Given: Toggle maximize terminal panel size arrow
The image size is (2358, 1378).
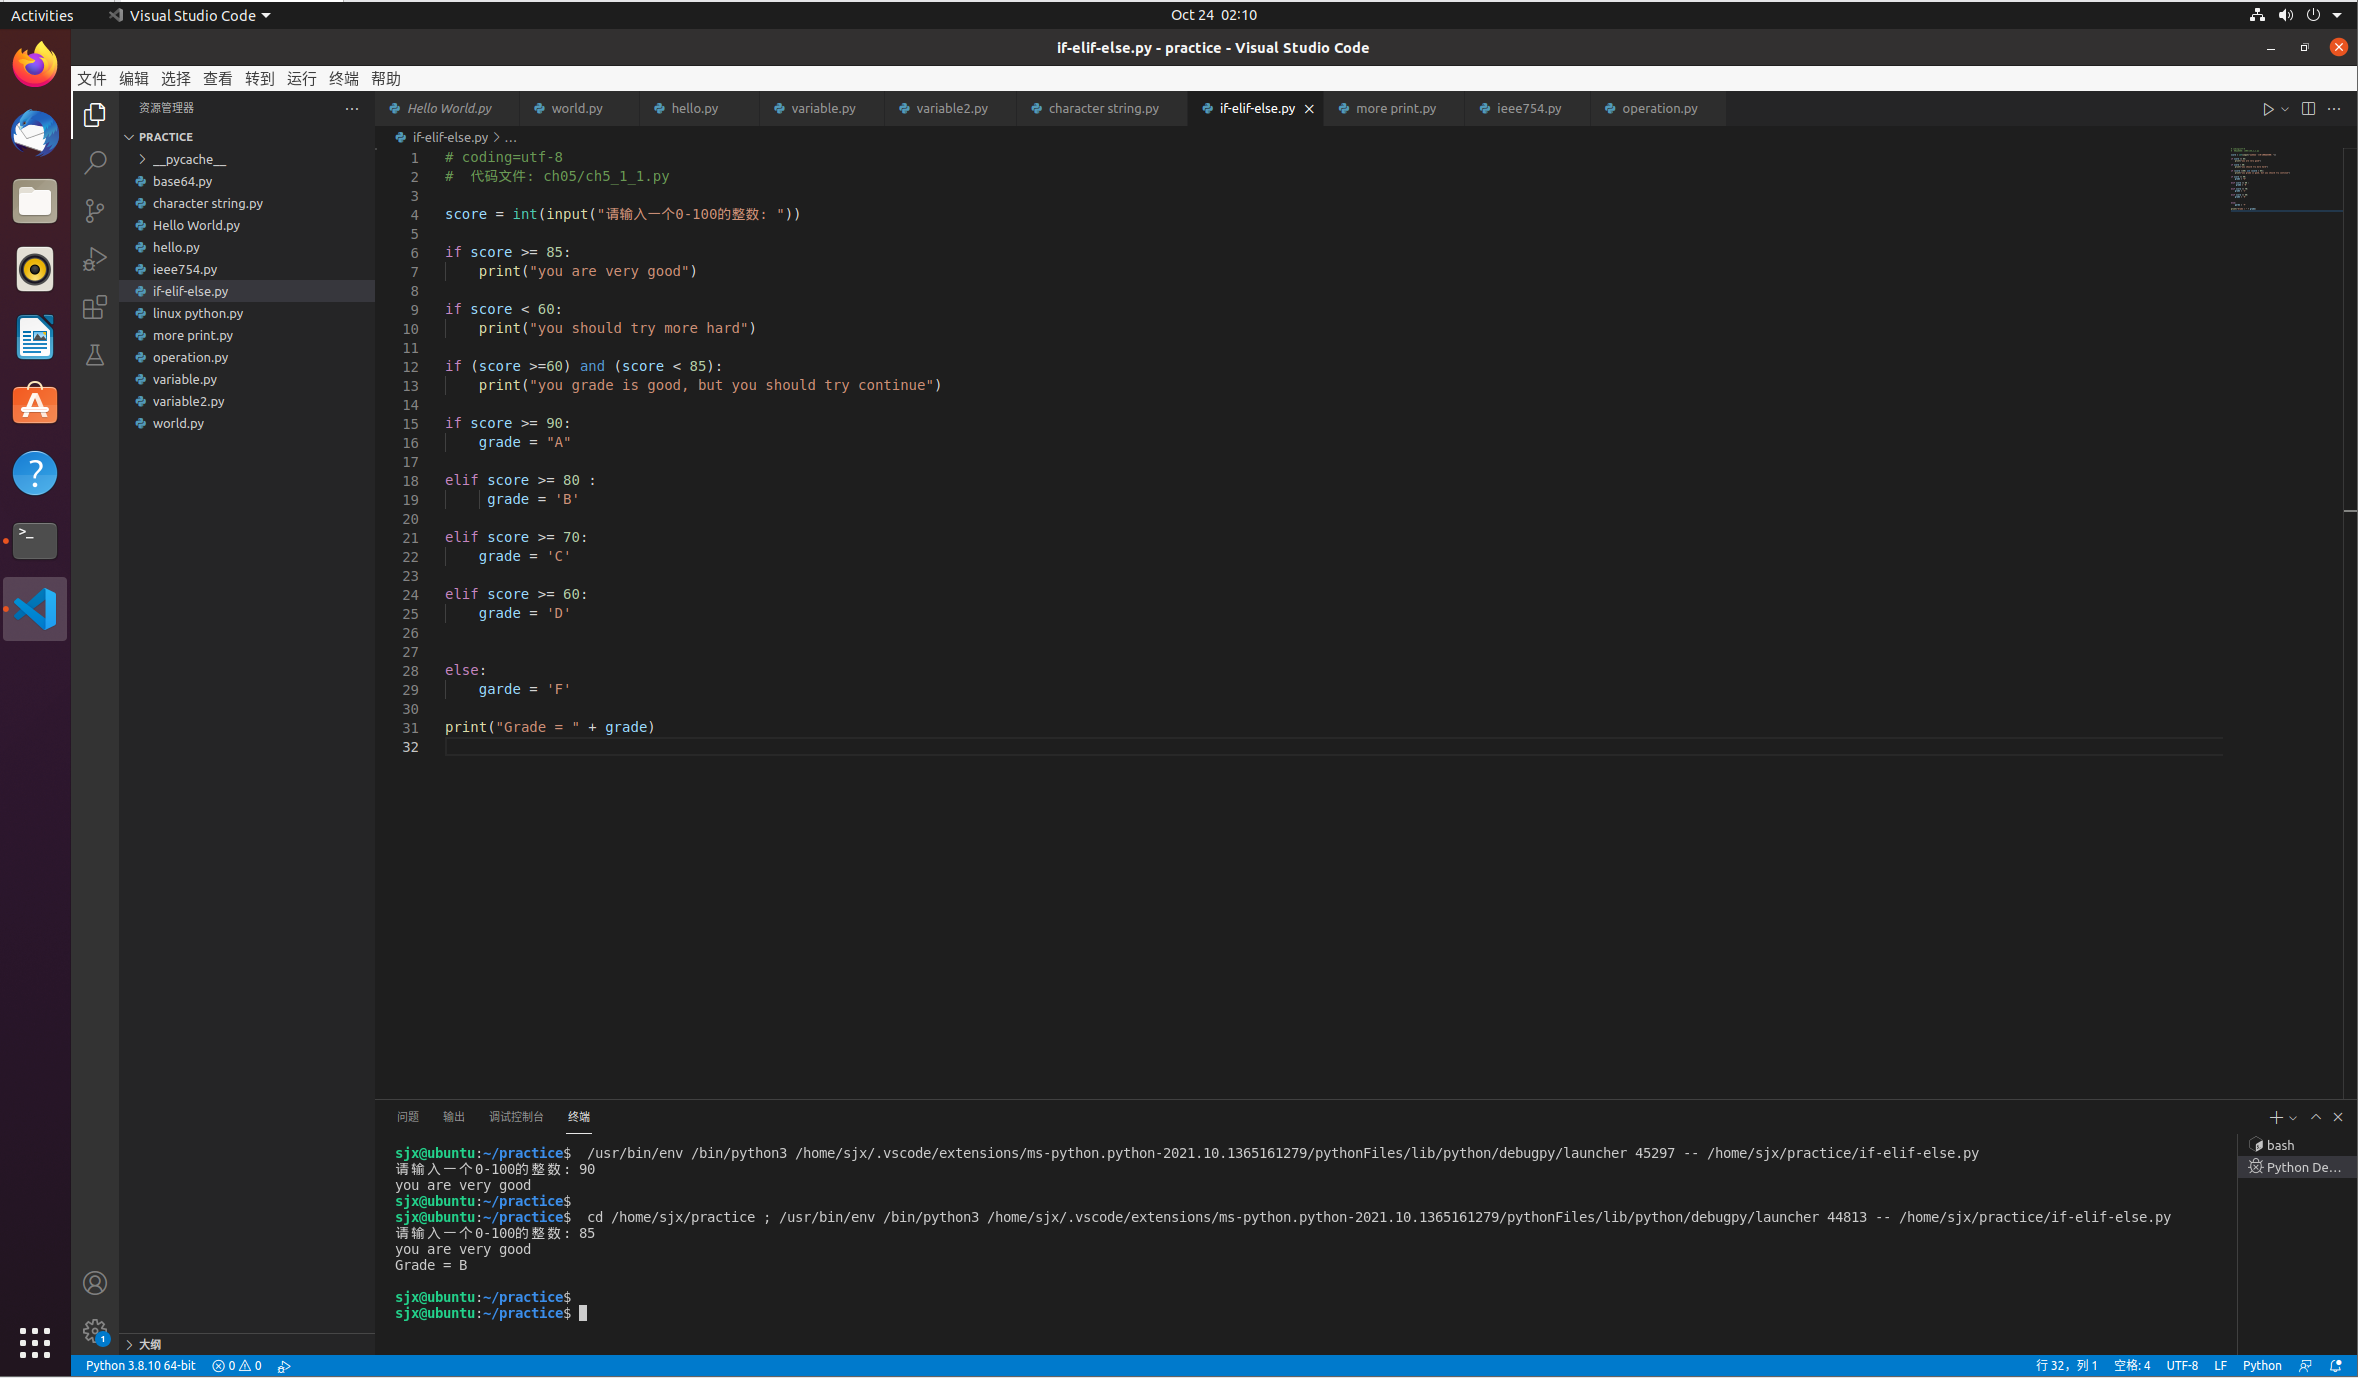Looking at the screenshot, I should click(2316, 1117).
